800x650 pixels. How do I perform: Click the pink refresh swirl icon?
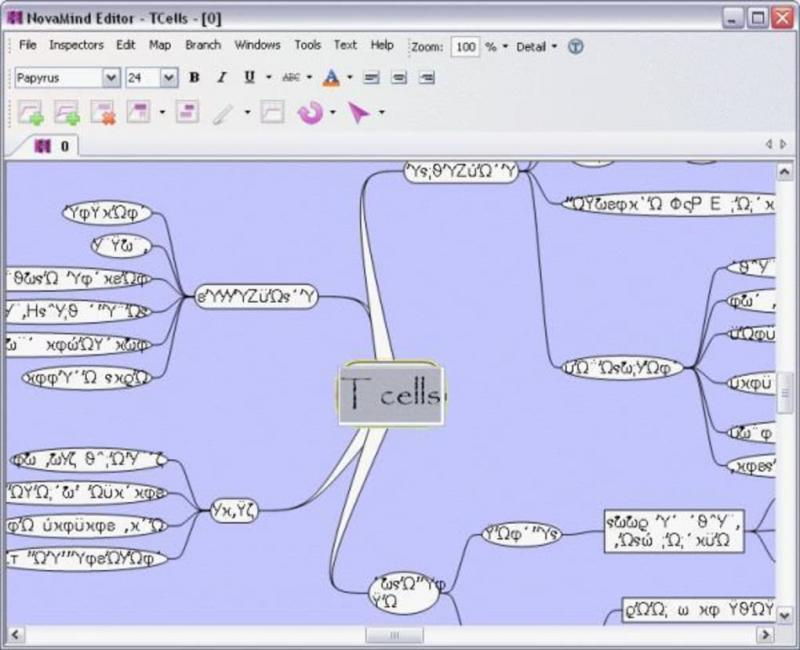[310, 112]
